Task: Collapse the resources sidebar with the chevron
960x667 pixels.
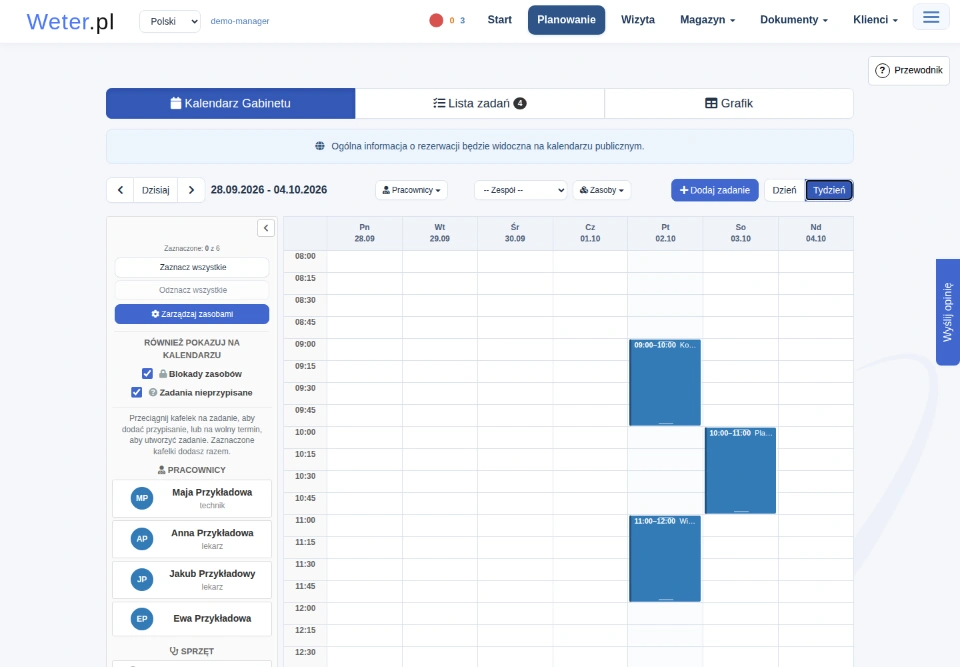Action: (x=266, y=228)
